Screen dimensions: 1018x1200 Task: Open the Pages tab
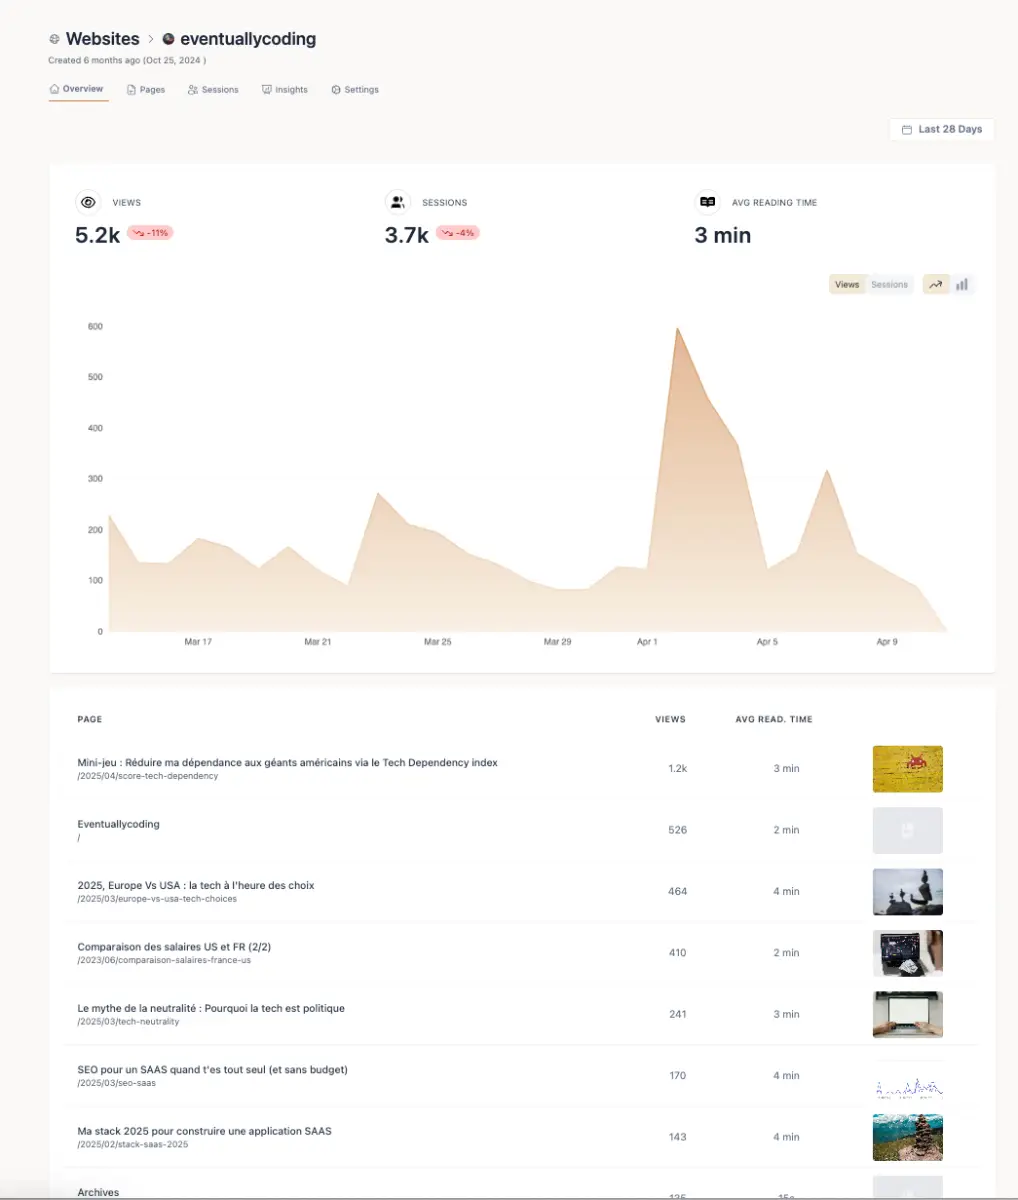point(146,90)
